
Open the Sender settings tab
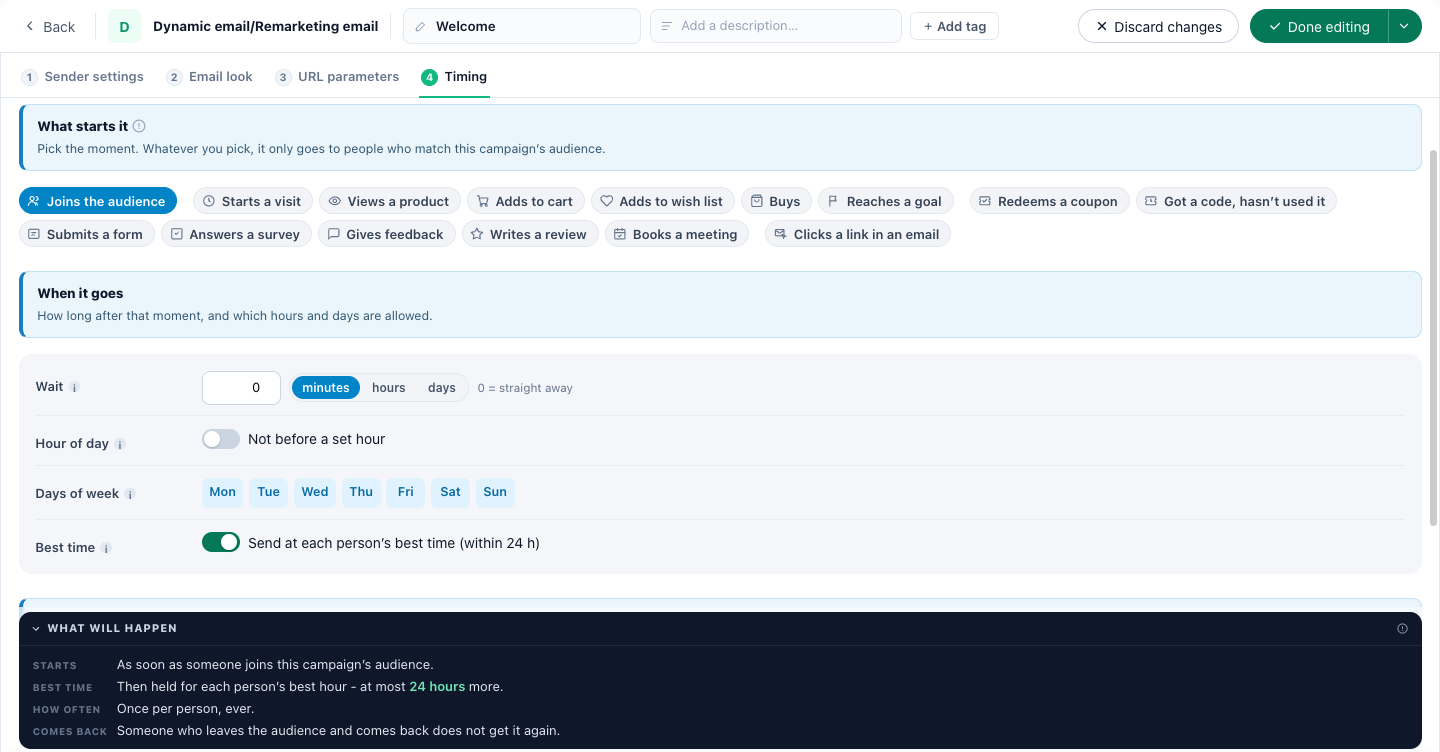coord(83,77)
